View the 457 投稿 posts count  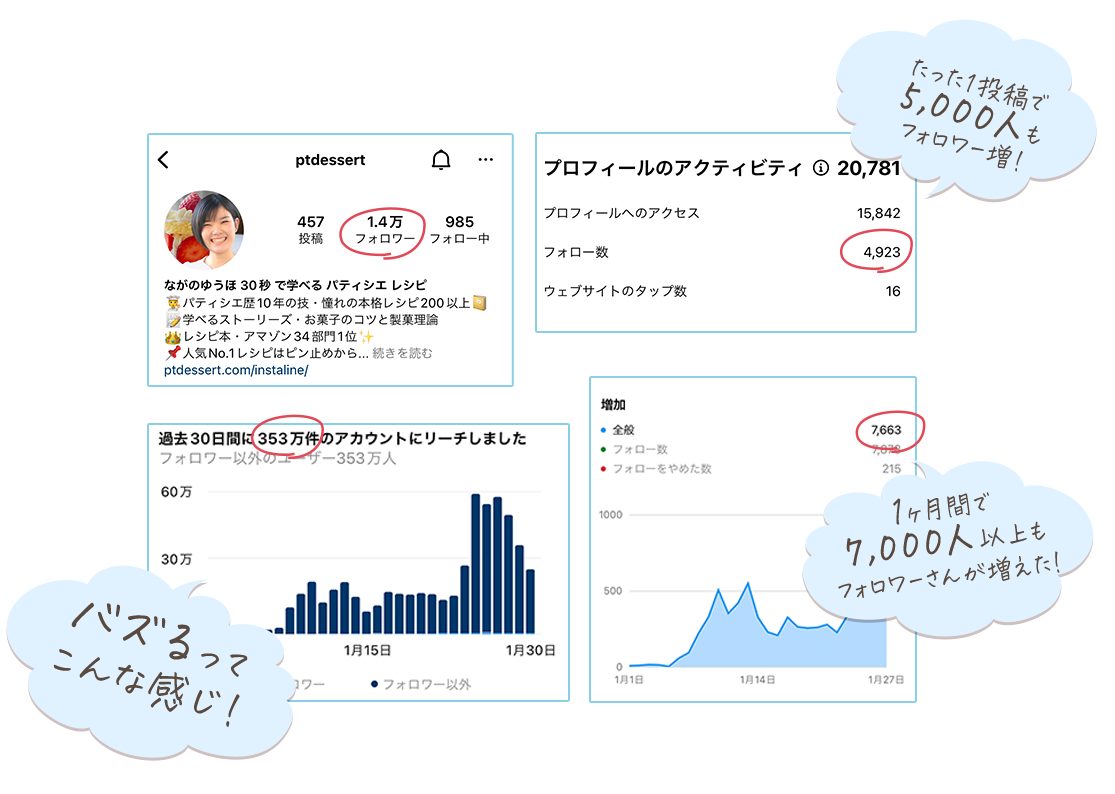[x=310, y=230]
